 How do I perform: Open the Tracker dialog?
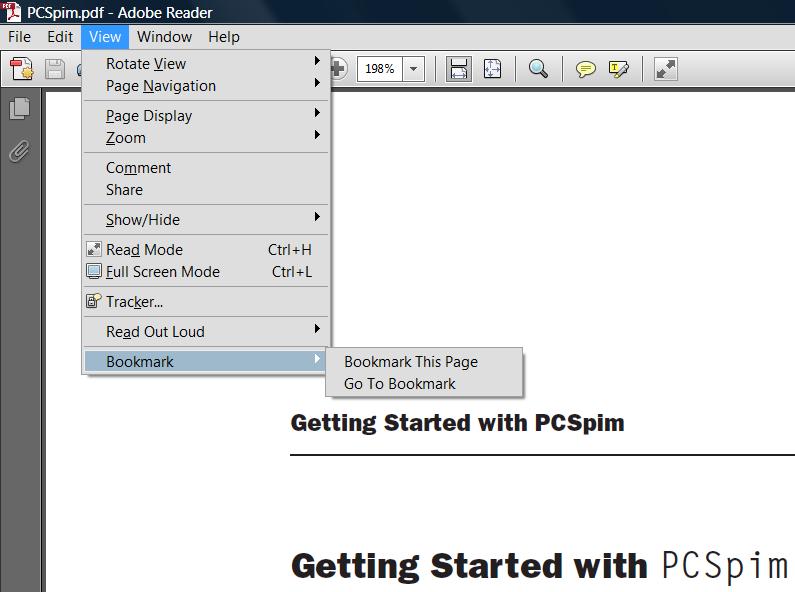tap(206, 302)
